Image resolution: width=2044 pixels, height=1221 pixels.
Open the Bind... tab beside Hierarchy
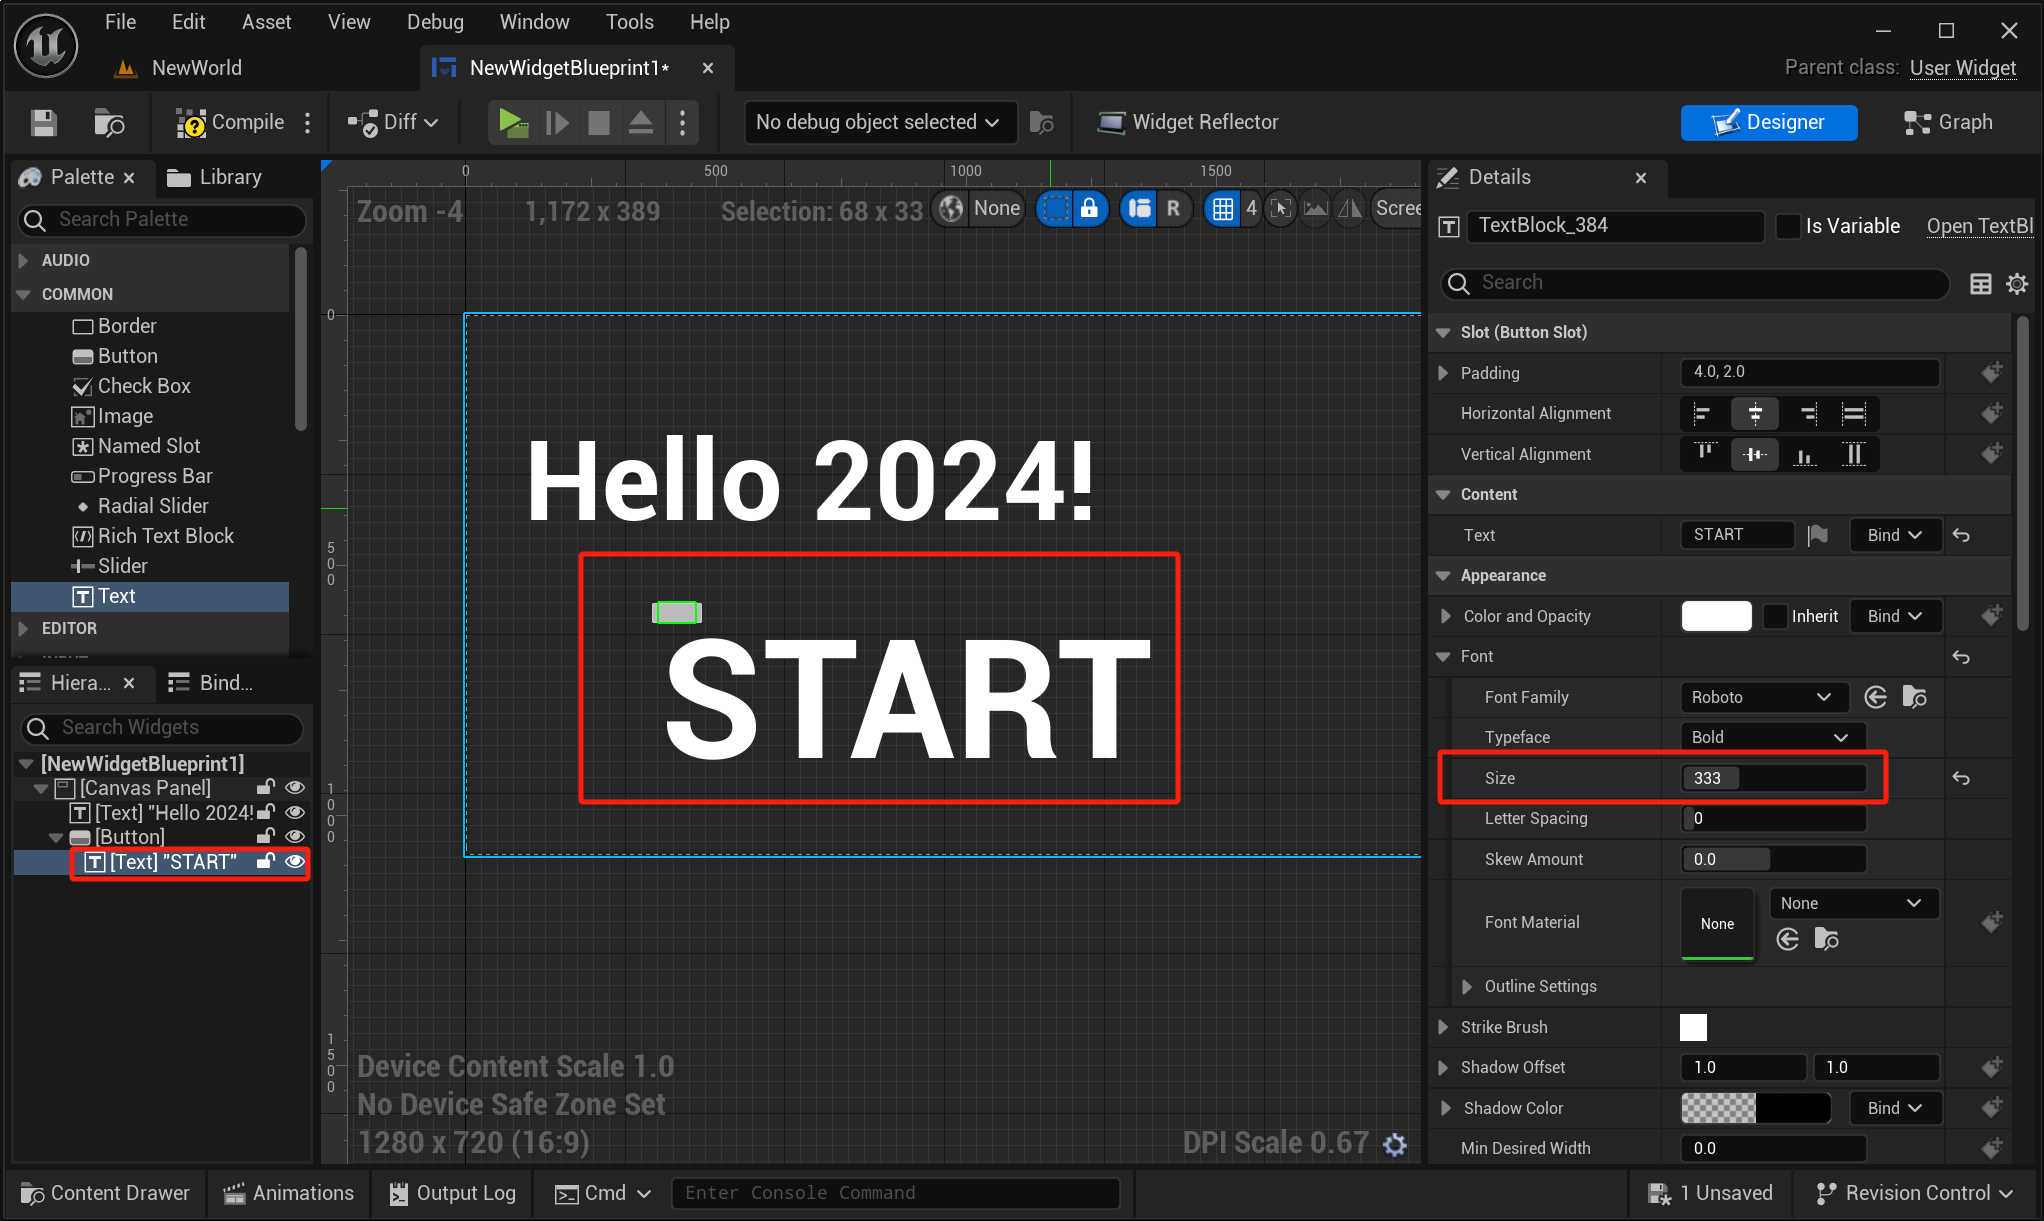pos(211,683)
